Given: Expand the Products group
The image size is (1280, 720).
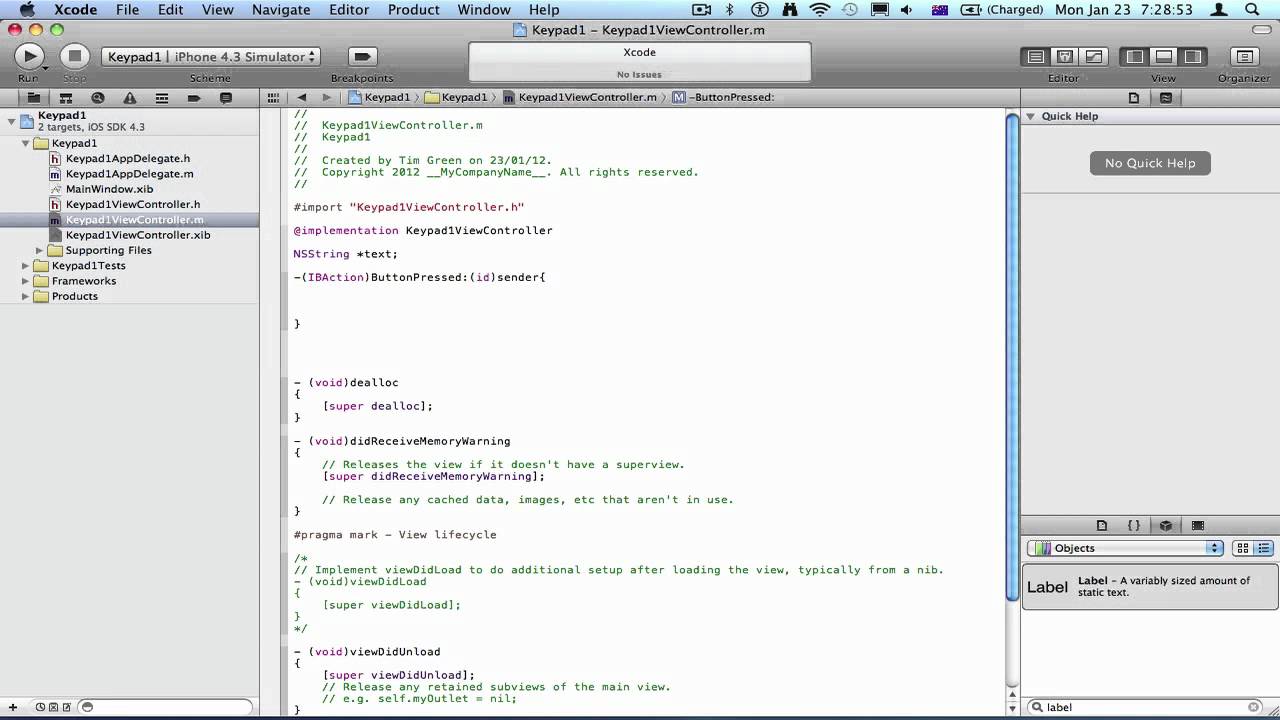Looking at the screenshot, I should (x=26, y=296).
